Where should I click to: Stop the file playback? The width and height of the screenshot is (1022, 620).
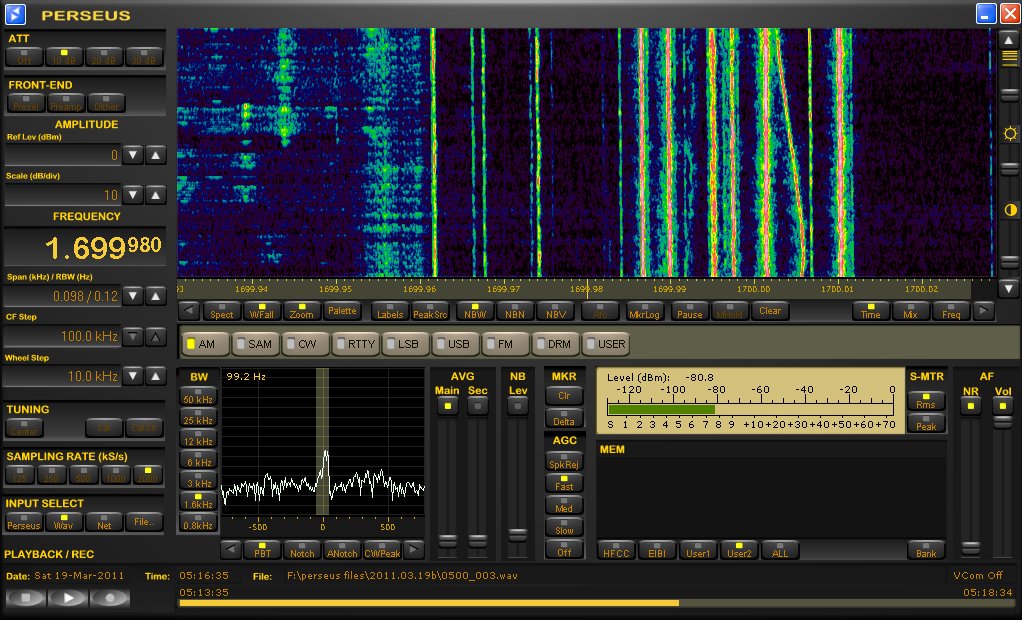[25, 597]
